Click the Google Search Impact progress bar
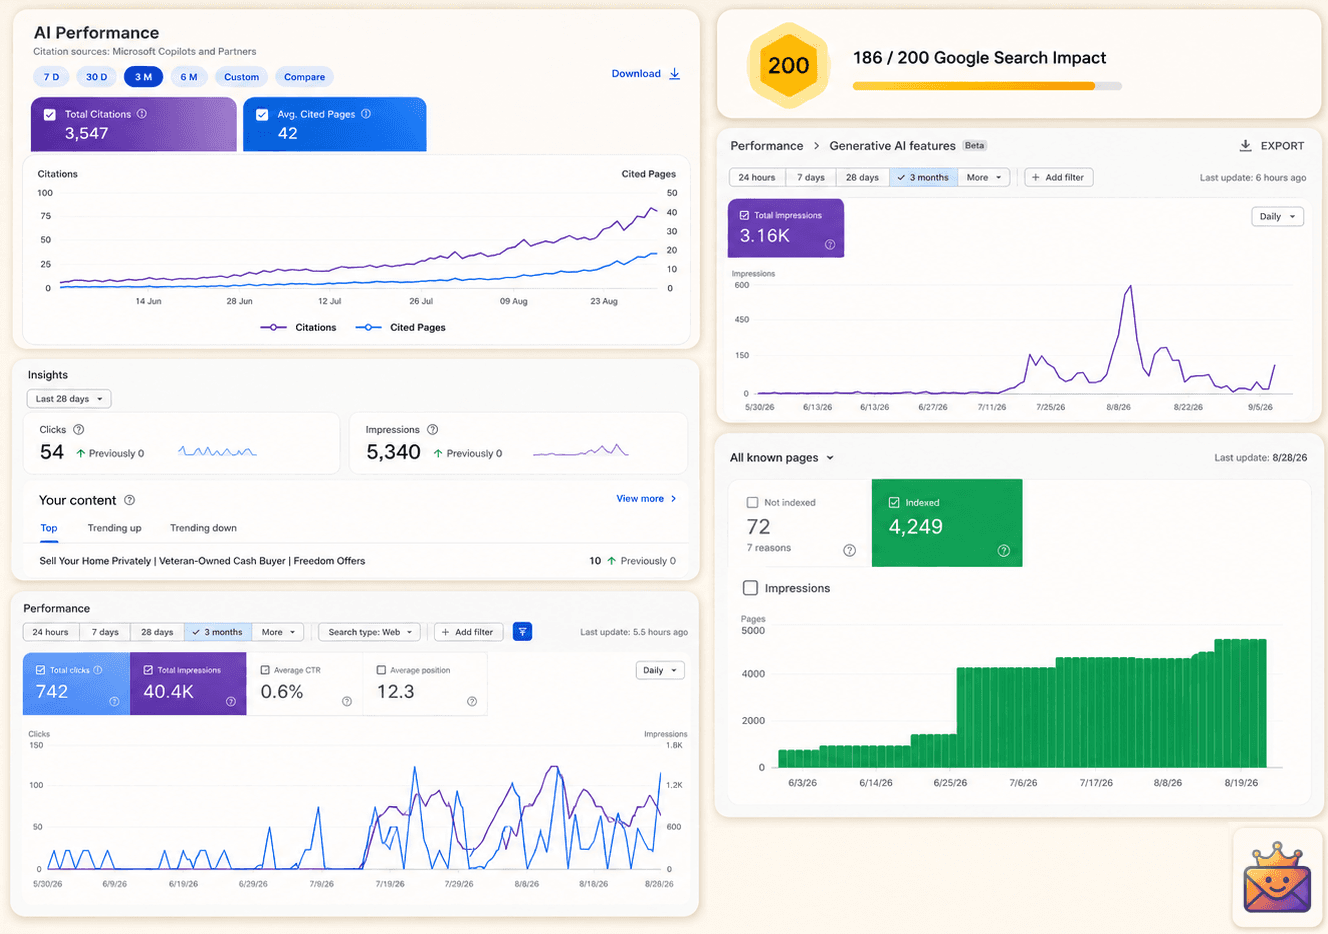 [x=987, y=86]
